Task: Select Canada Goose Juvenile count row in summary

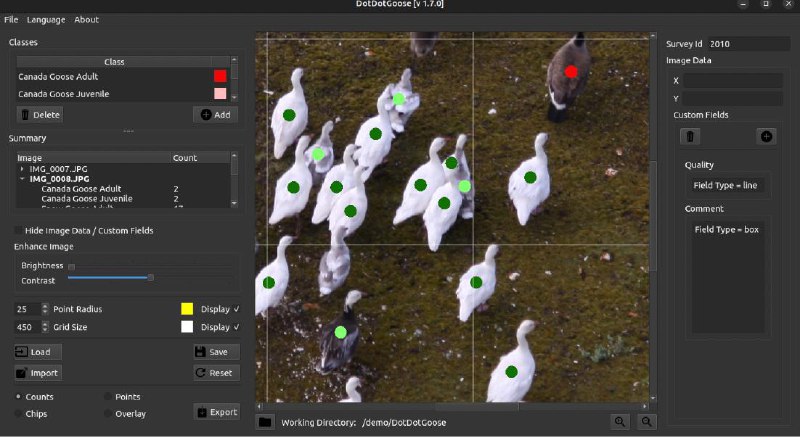Action: 122,199
